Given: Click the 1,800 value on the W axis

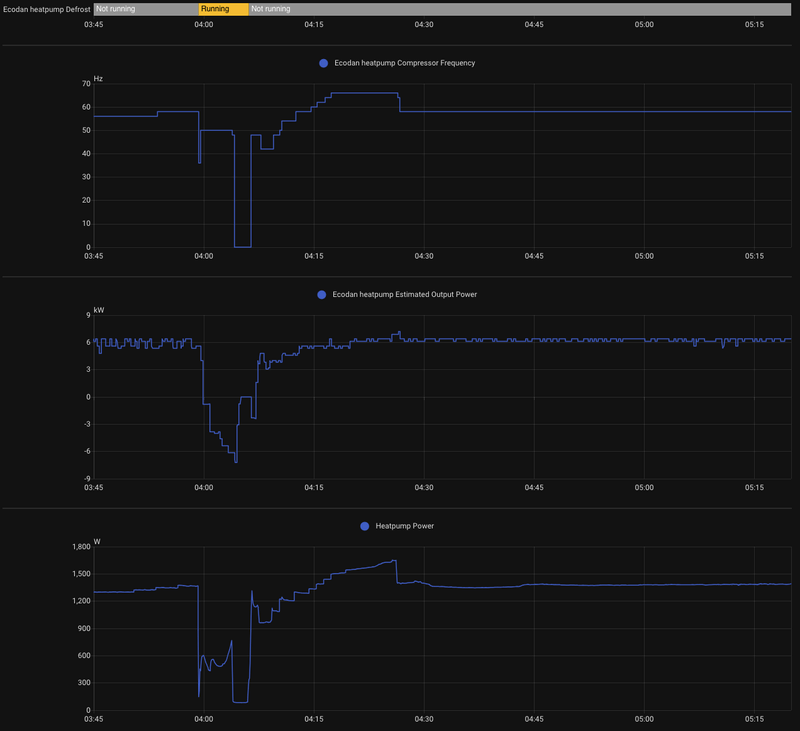Looking at the screenshot, I should 81,547.
